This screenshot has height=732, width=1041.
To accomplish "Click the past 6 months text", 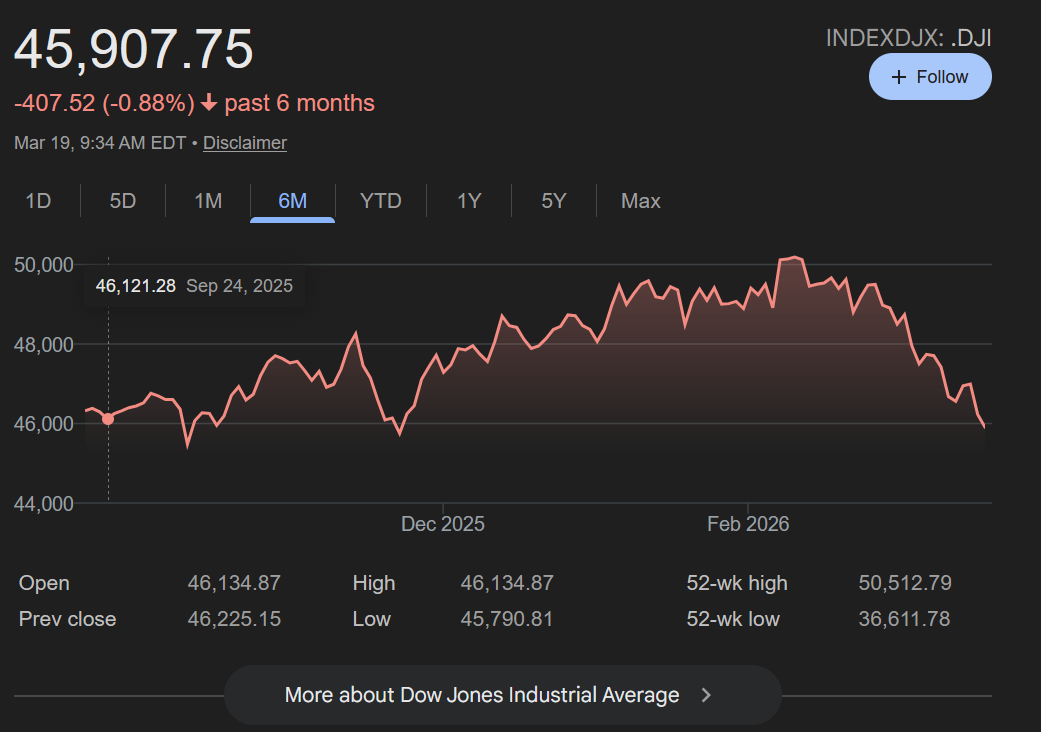I will click(x=299, y=104).
